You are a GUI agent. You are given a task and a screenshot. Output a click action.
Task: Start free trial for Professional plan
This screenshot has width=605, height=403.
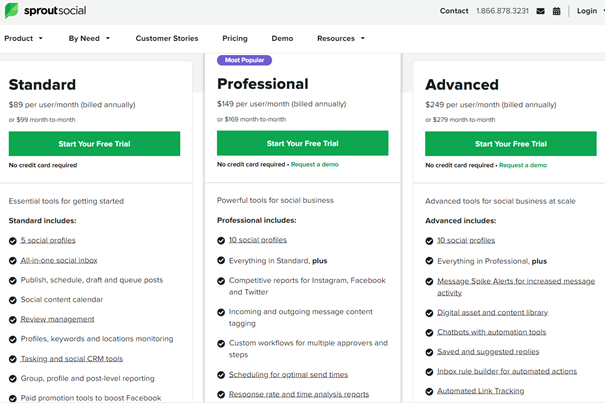pyautogui.click(x=302, y=143)
